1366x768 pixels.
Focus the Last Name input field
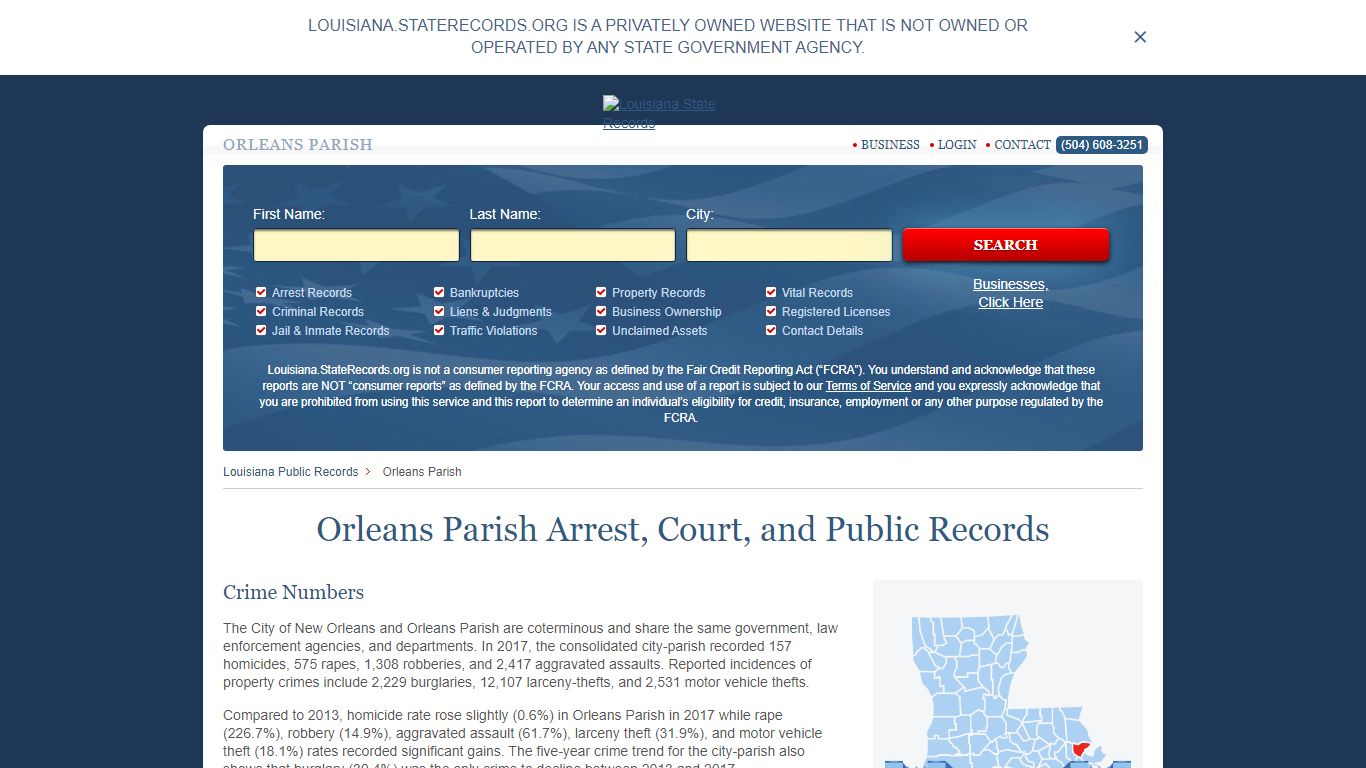[x=573, y=245]
